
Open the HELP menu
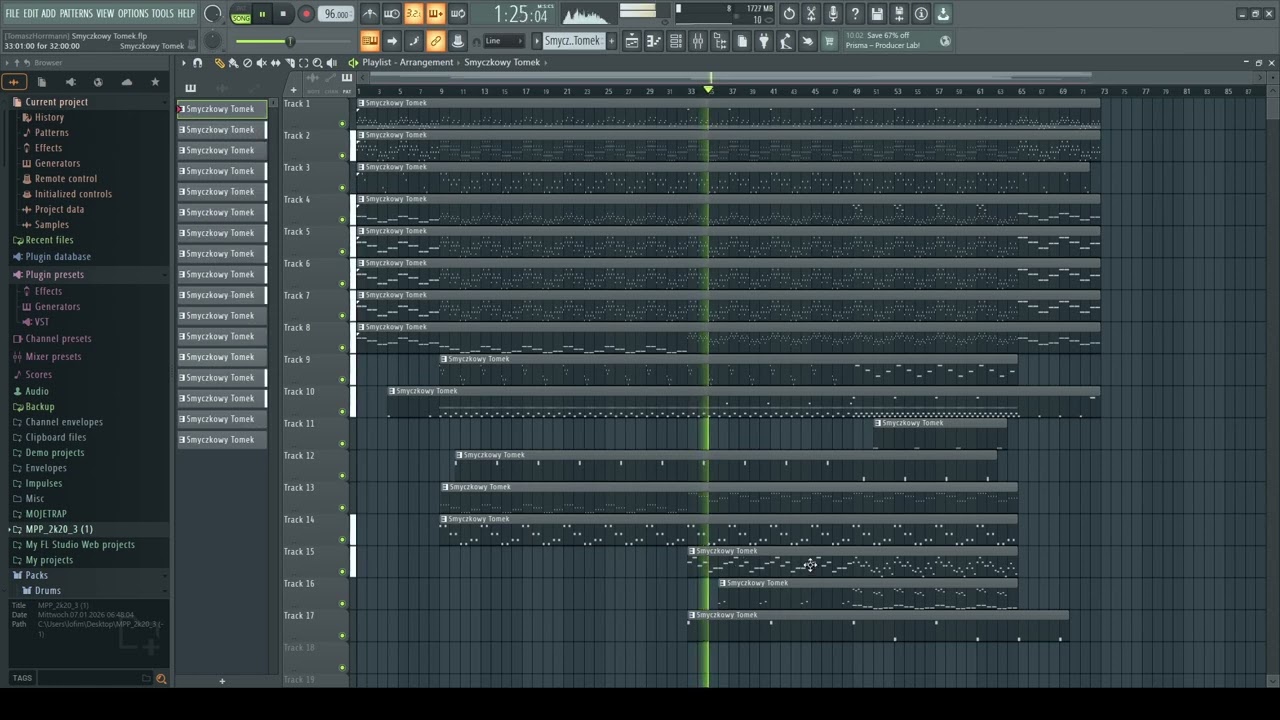[186, 13]
